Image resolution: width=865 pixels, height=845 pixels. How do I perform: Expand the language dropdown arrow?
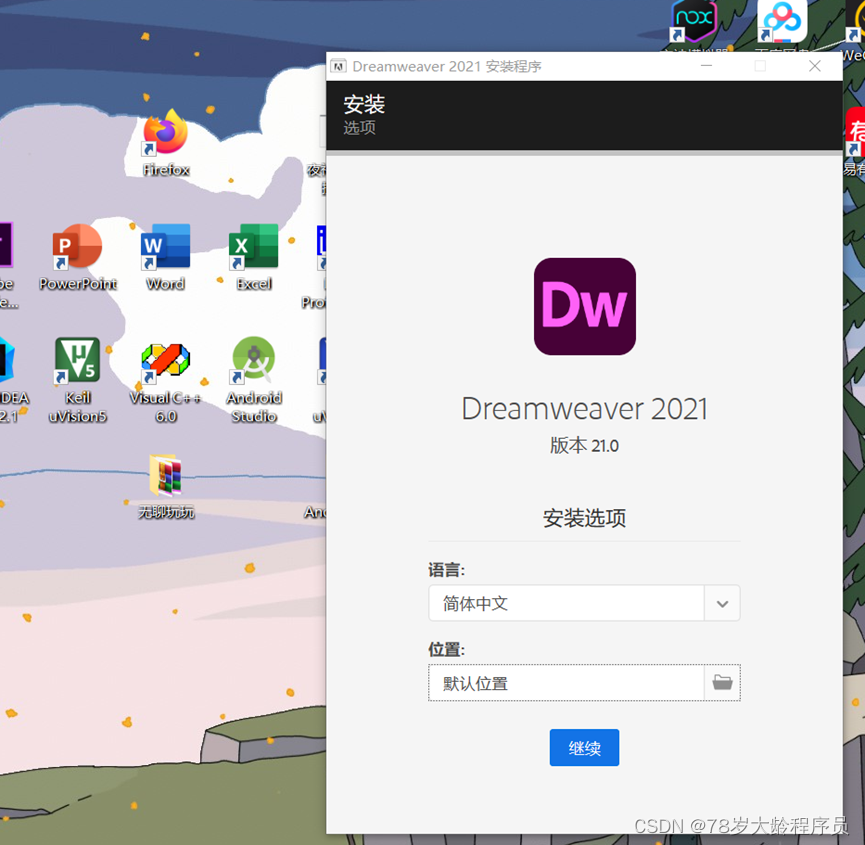(722, 603)
